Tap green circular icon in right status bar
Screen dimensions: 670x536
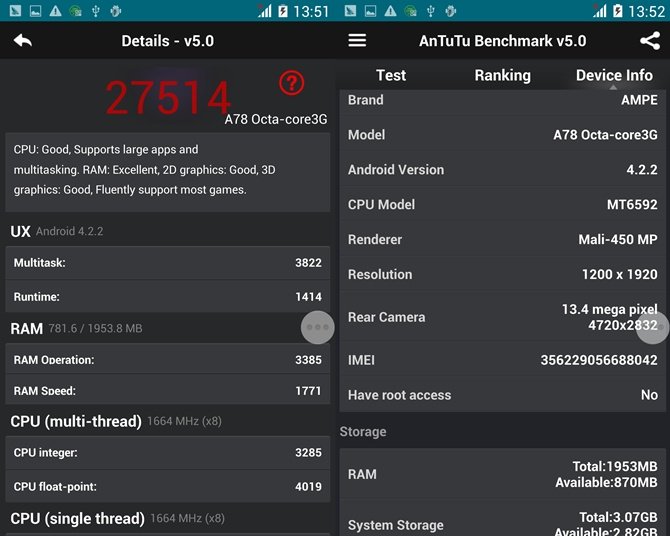pyautogui.click(x=411, y=11)
